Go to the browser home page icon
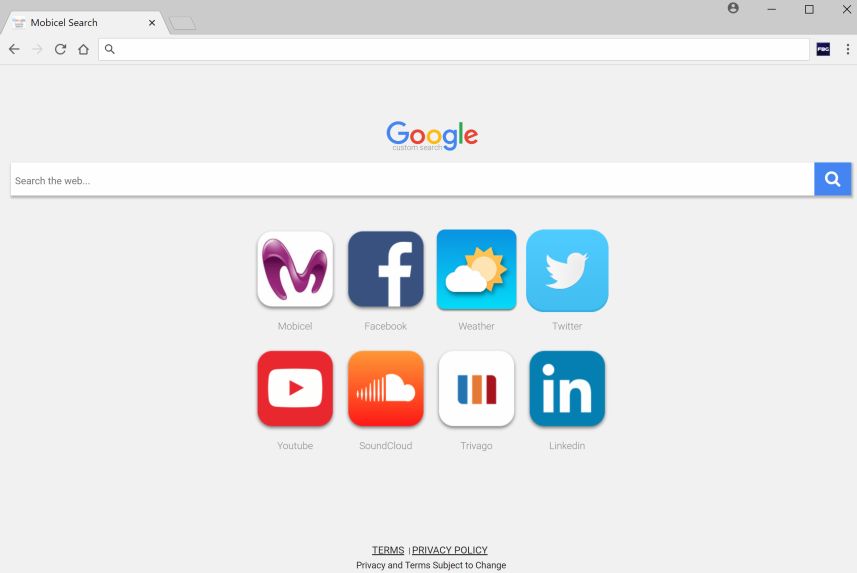This screenshot has width=857, height=573. (x=83, y=49)
